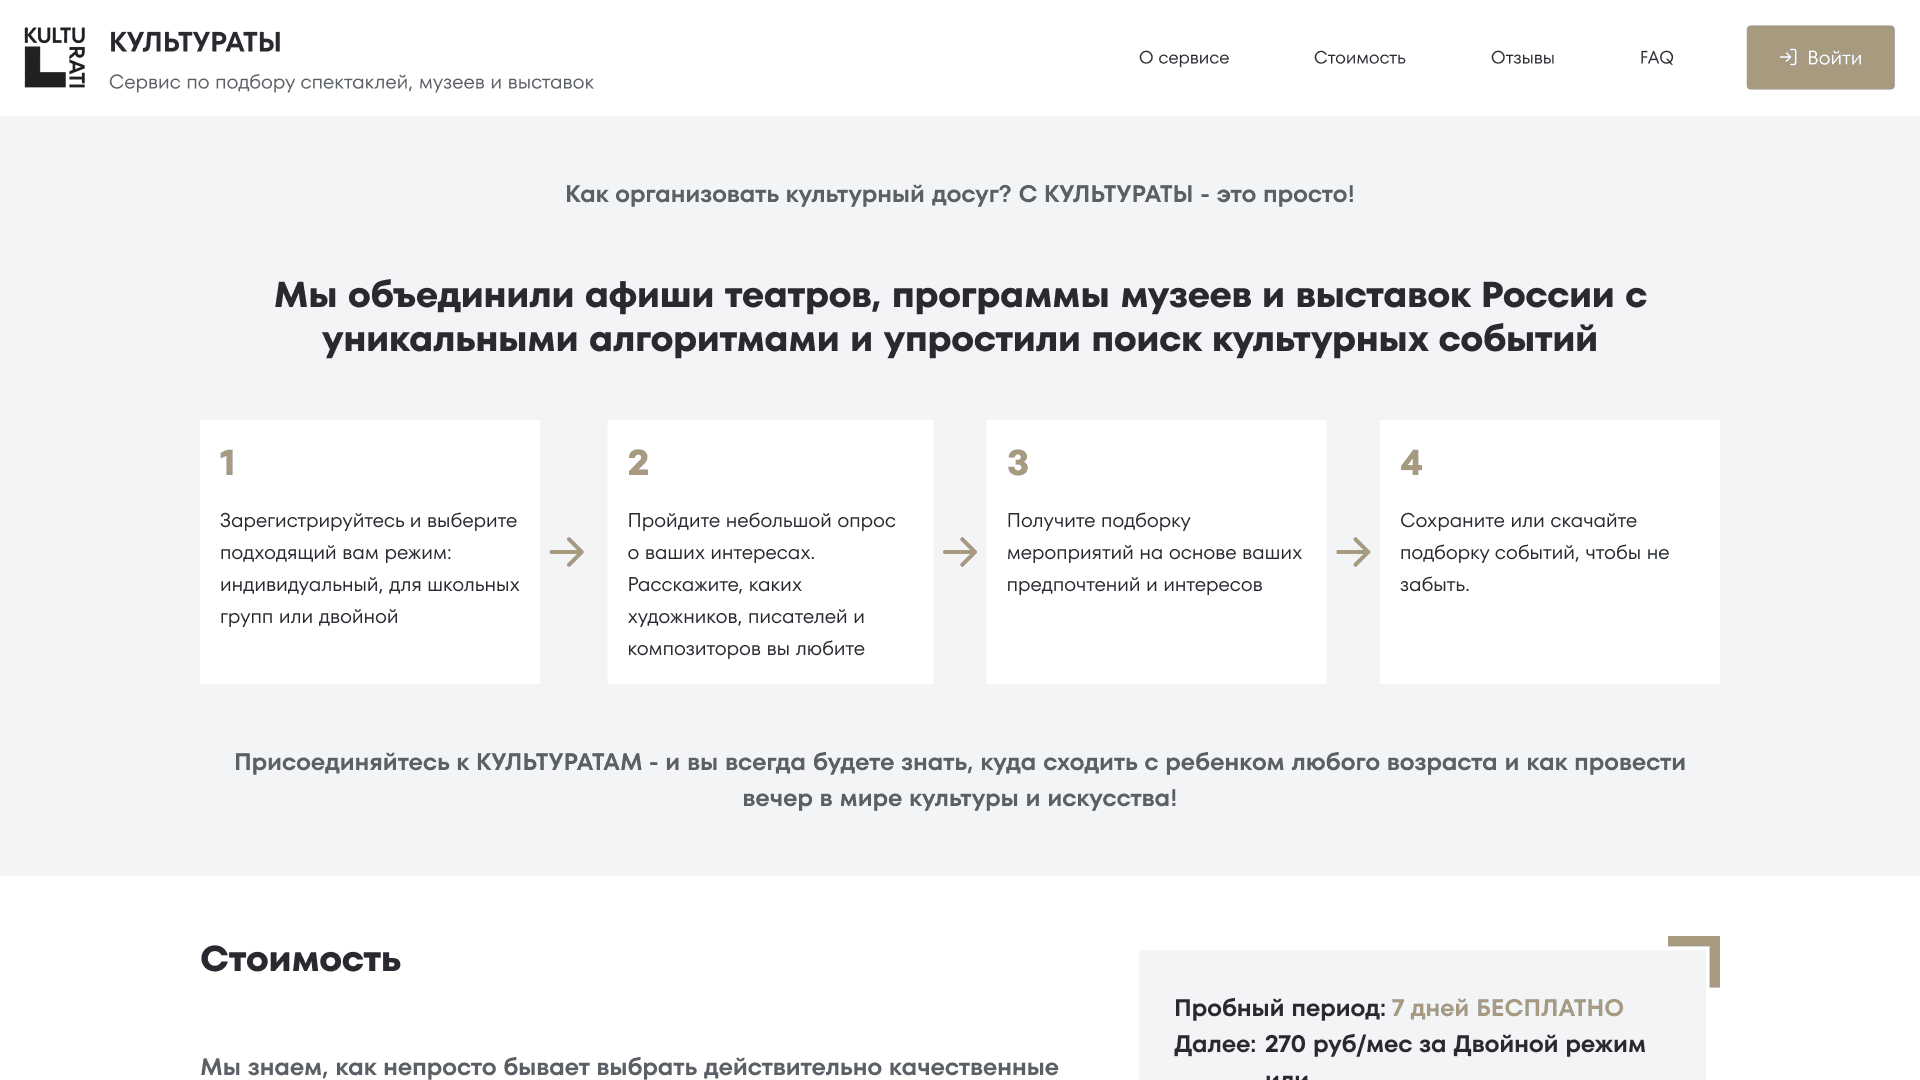Click the login arrow icon in Войти button
This screenshot has width=1920, height=1080.
(x=1788, y=57)
